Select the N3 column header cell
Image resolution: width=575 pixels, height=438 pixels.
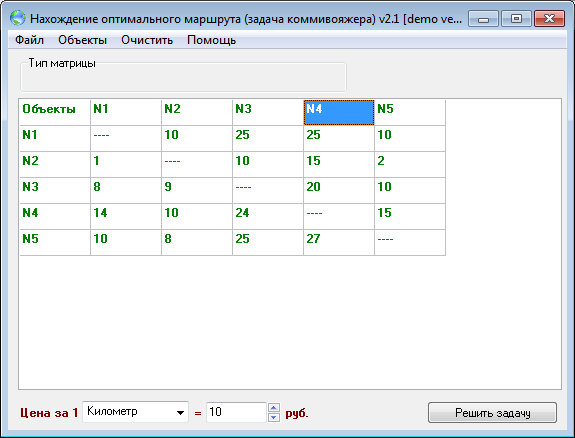tap(268, 113)
